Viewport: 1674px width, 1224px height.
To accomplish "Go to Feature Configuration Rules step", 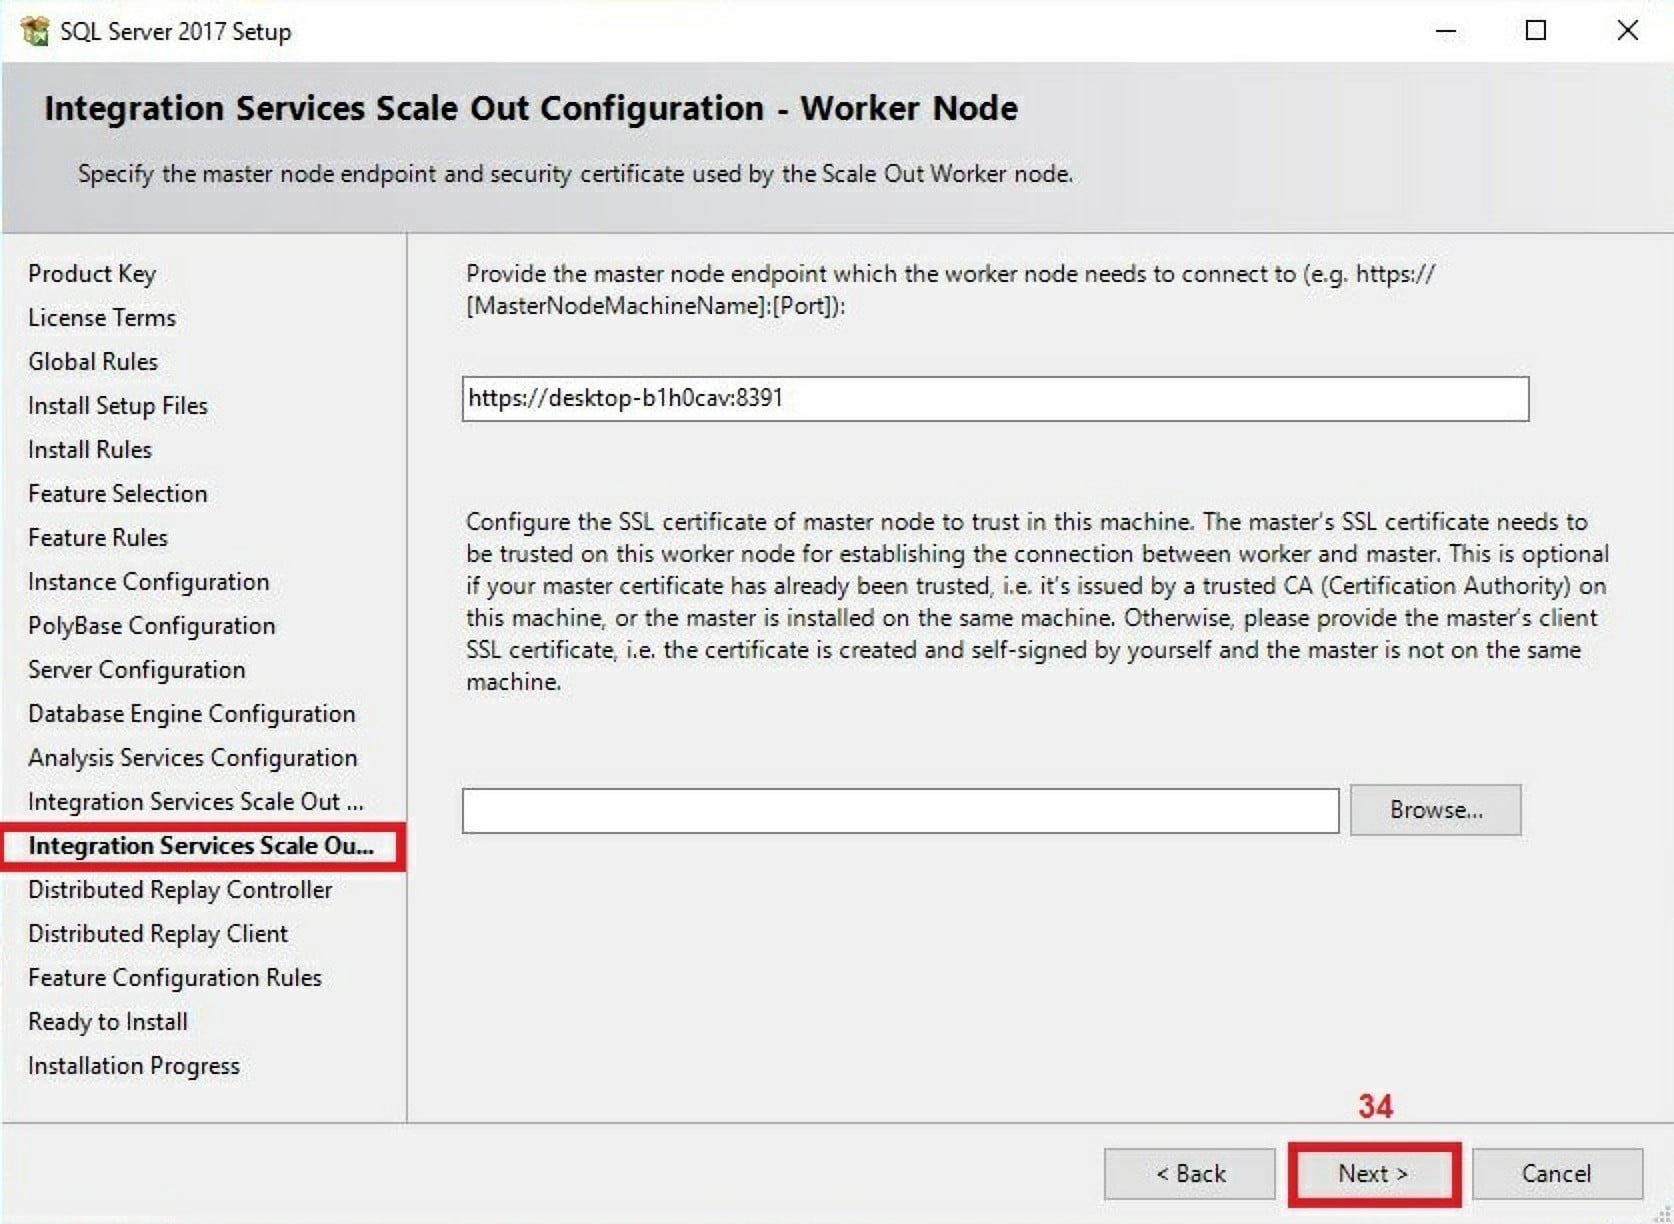I will point(175,978).
